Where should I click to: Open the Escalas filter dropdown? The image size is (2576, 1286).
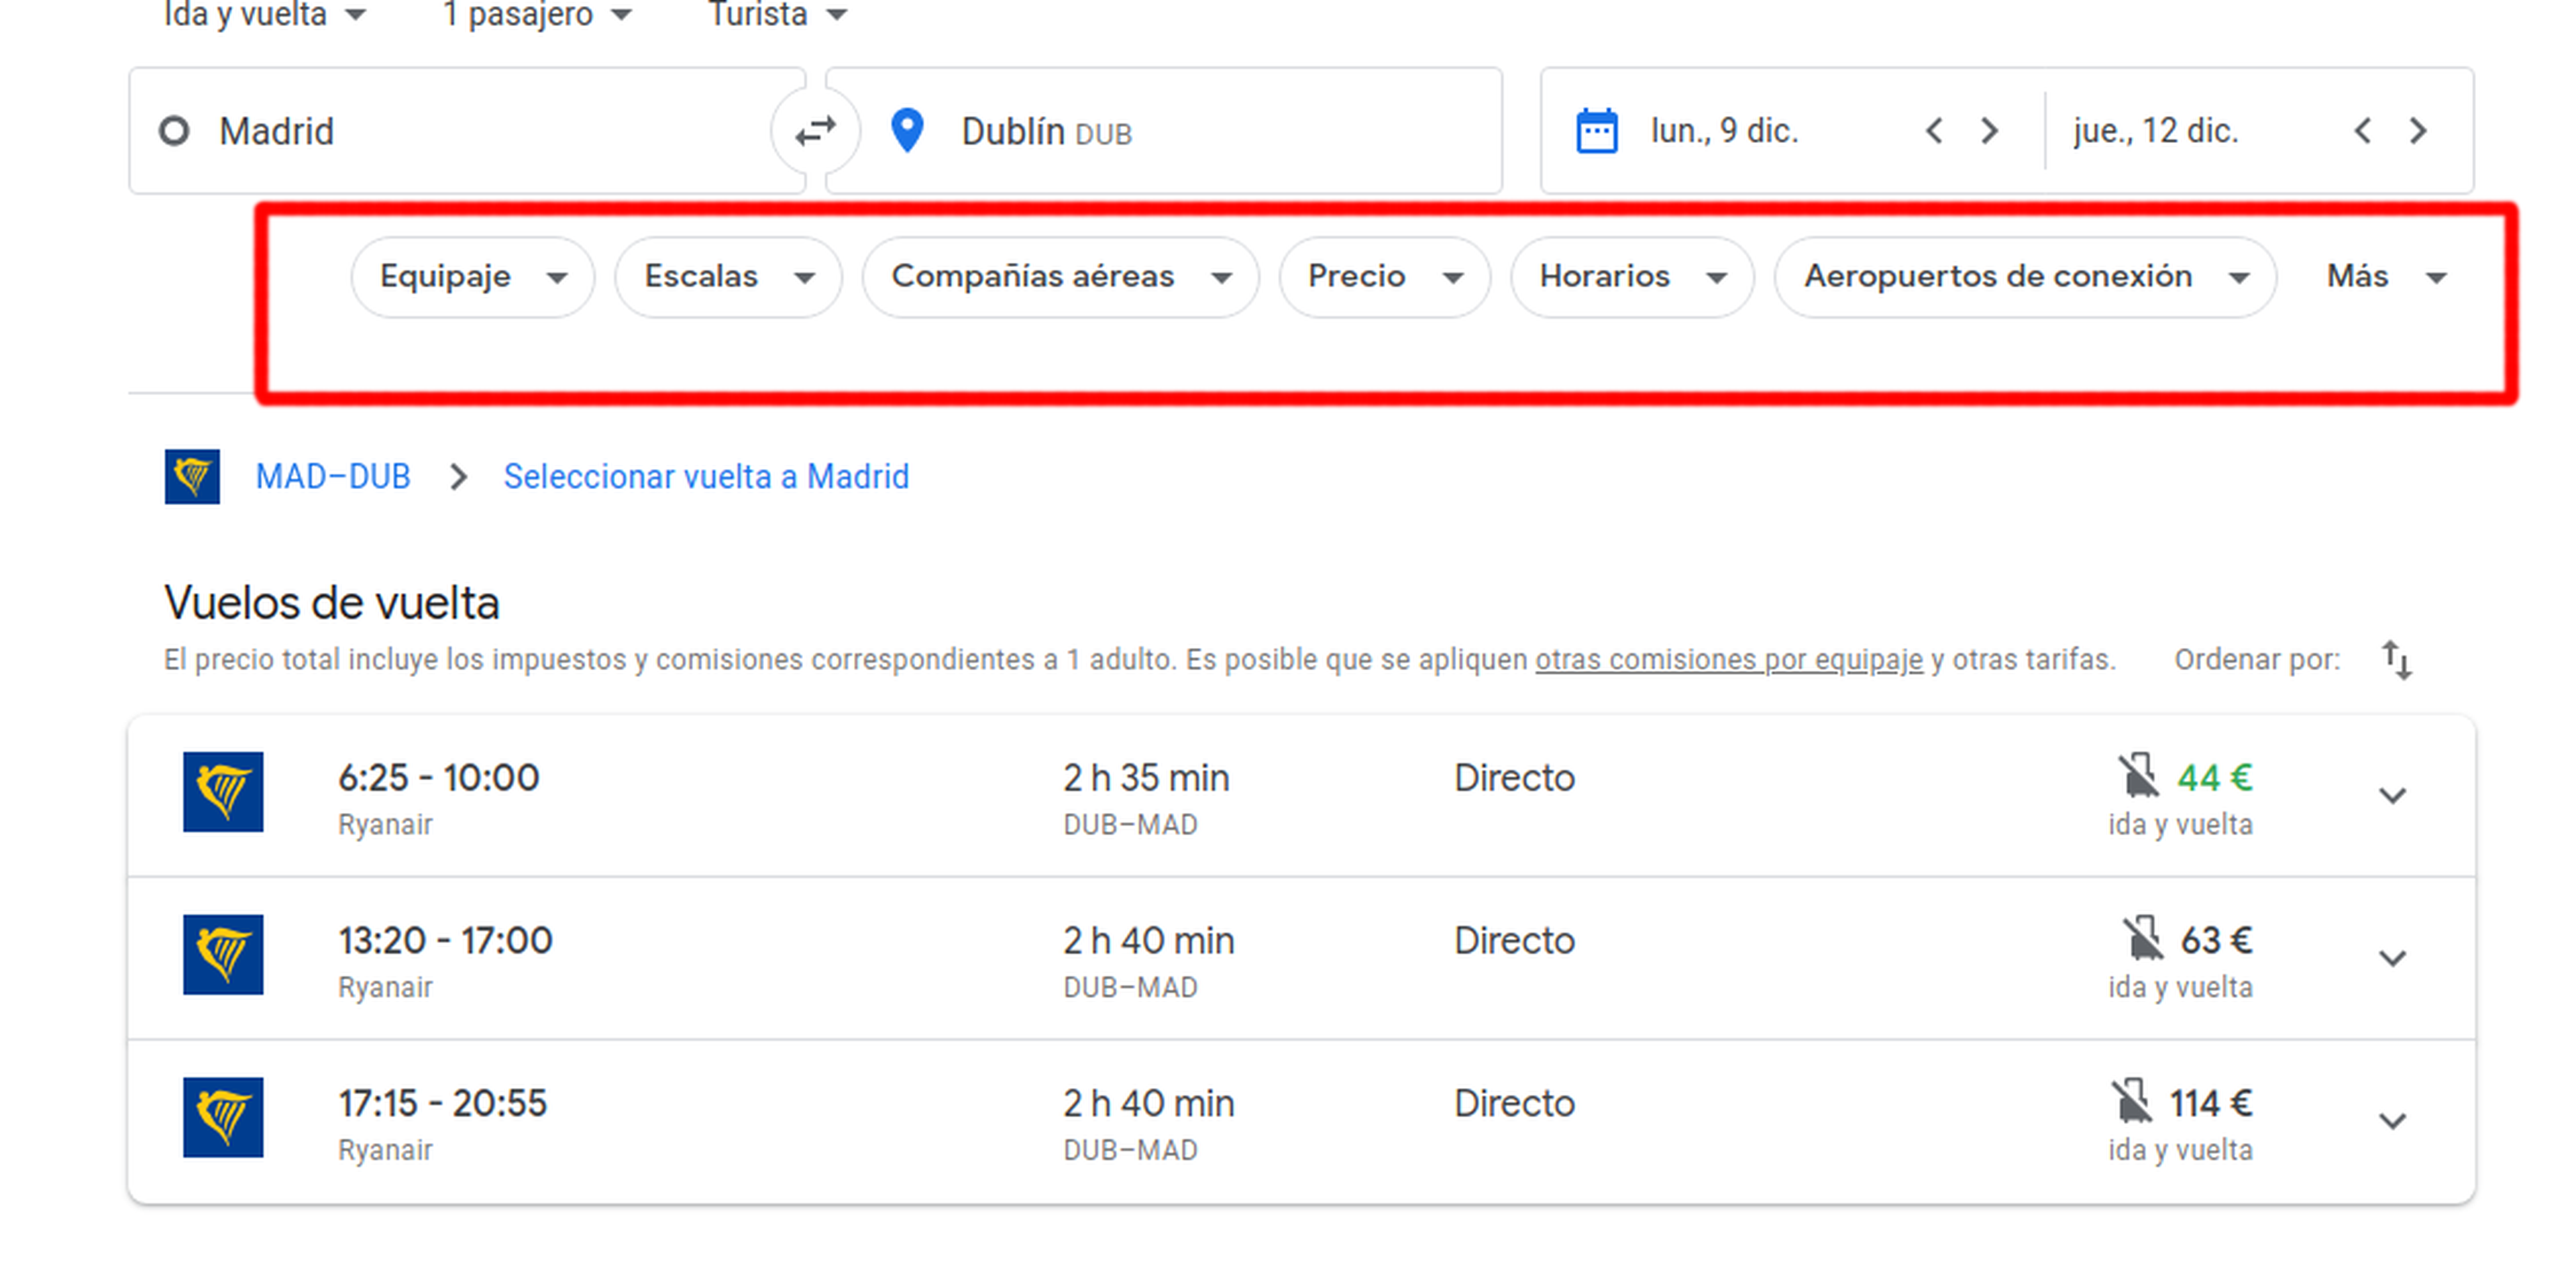pyautogui.click(x=728, y=277)
